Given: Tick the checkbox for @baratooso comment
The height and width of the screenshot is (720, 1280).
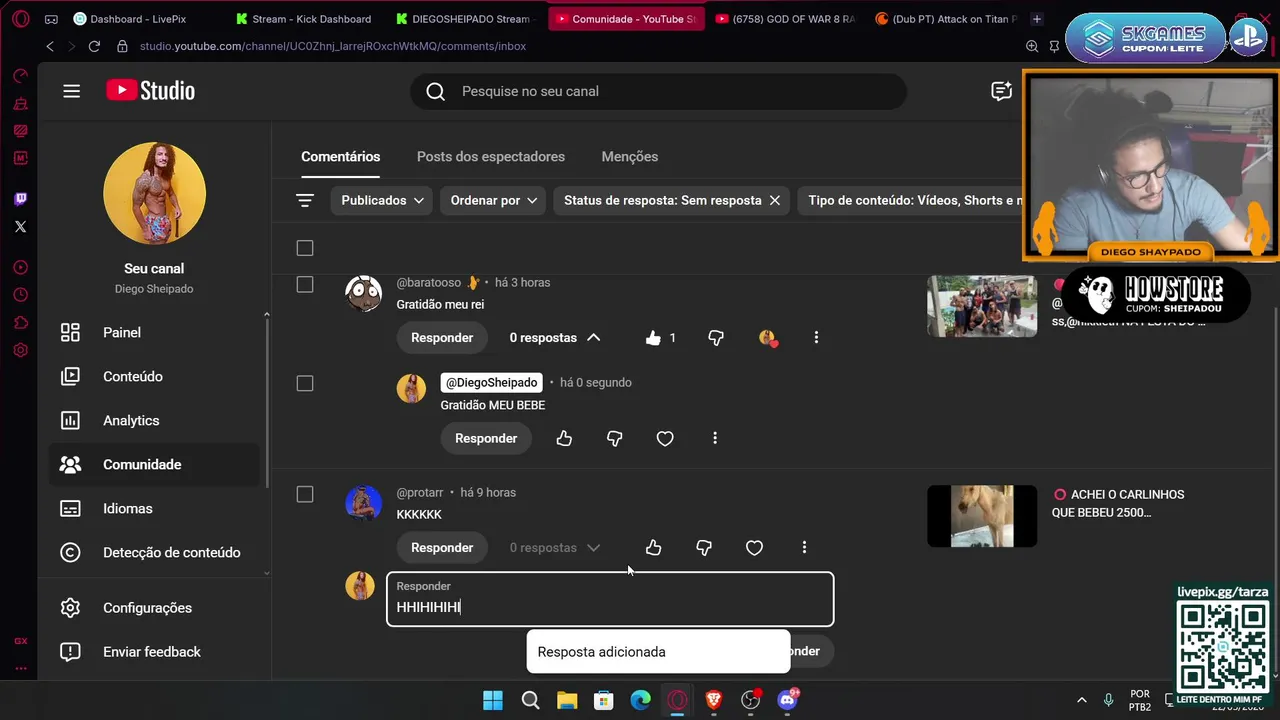Looking at the screenshot, I should 305,285.
